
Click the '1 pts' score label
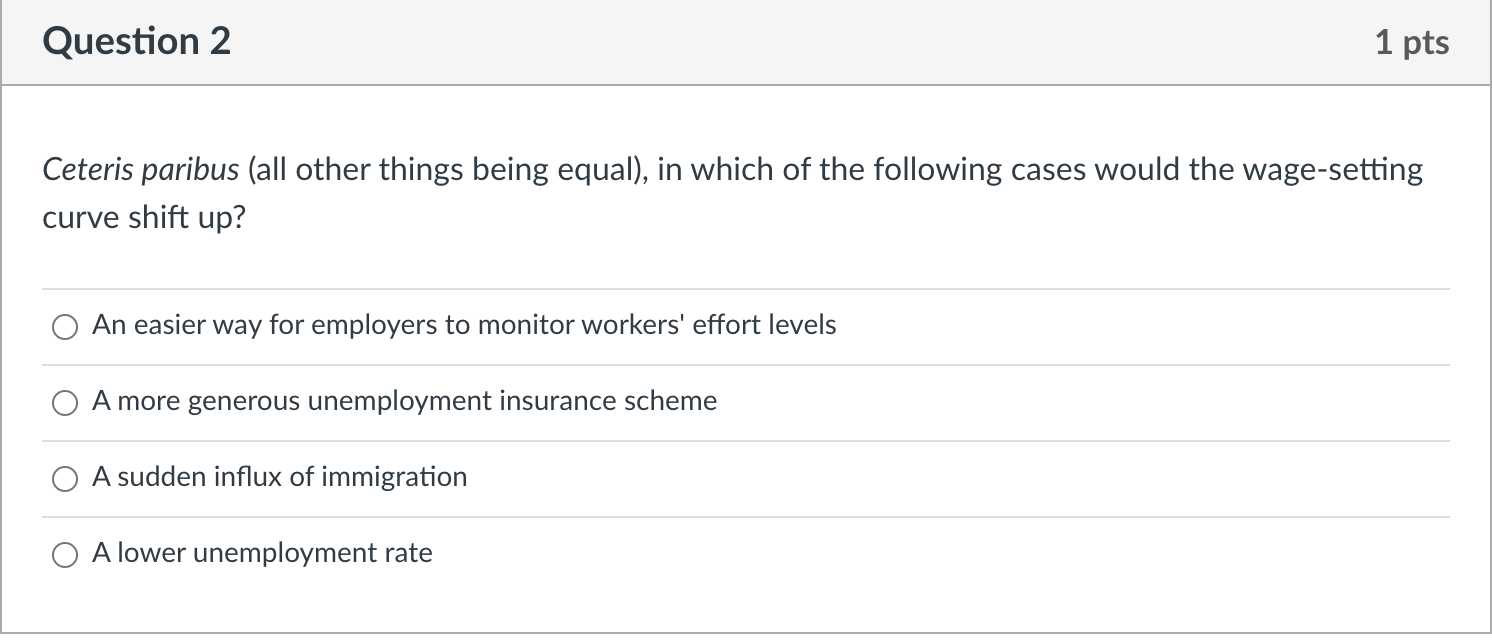(1412, 43)
